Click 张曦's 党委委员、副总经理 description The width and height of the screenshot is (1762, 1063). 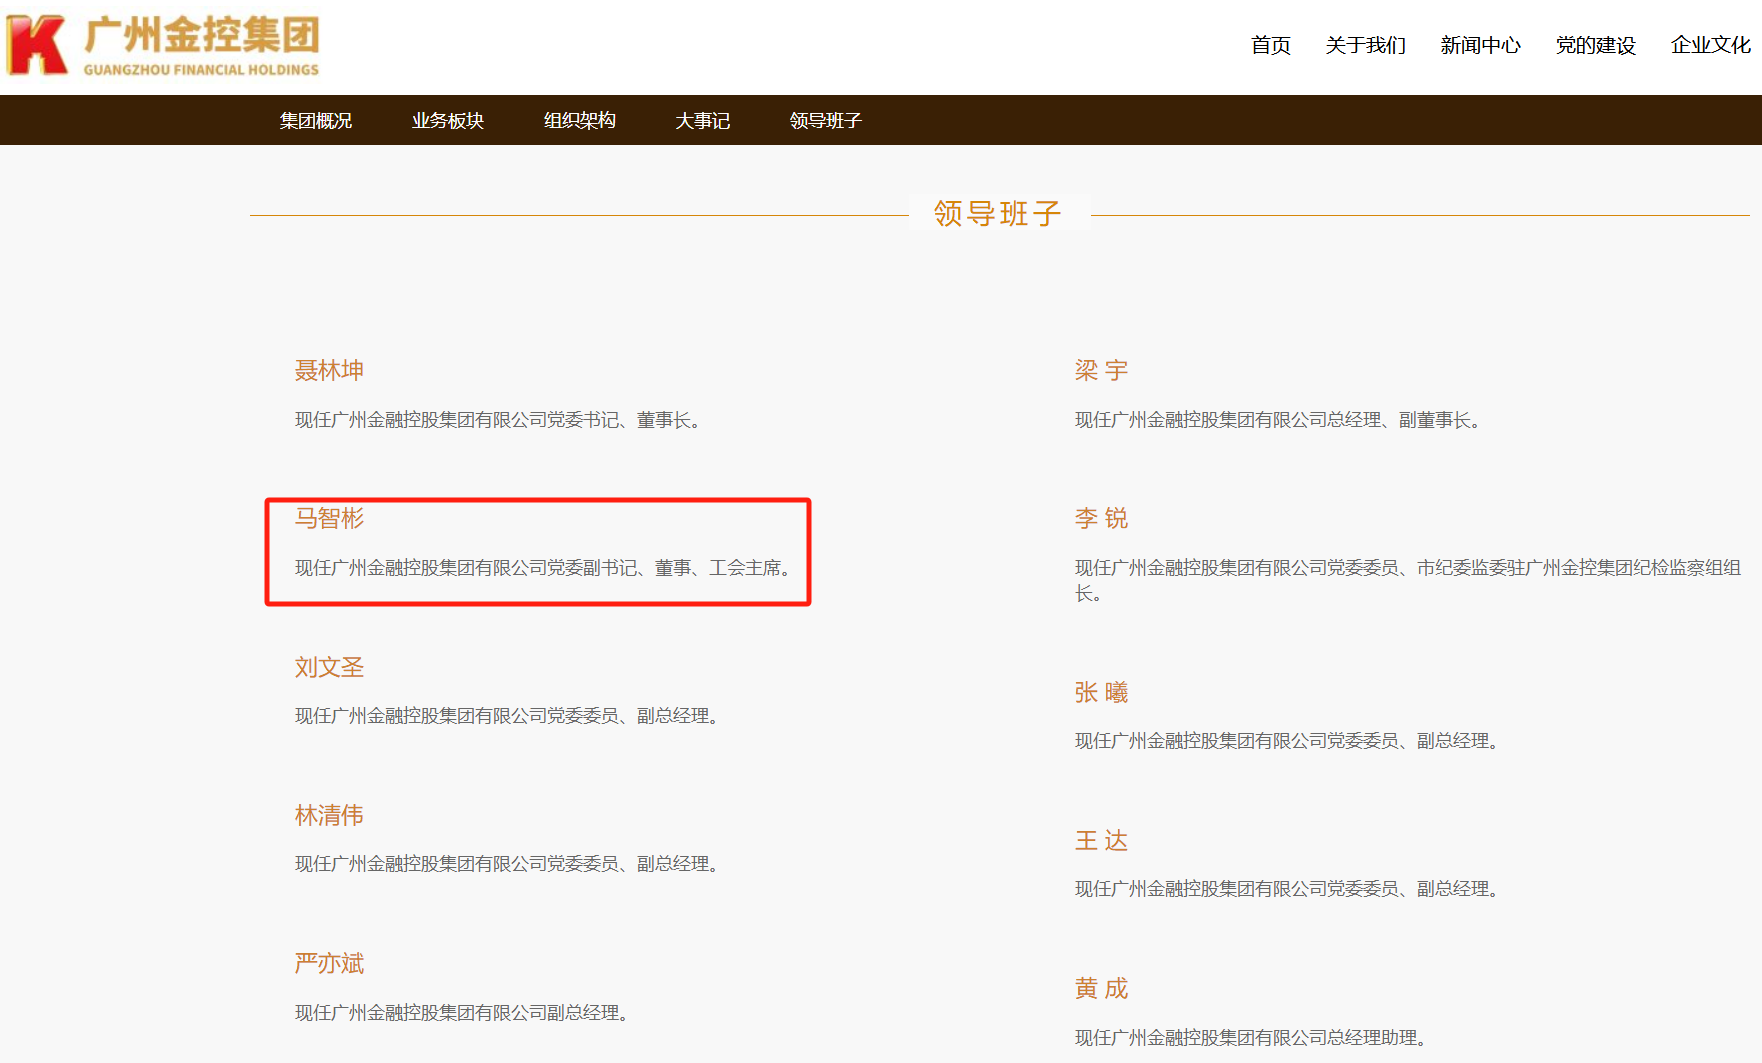click(x=1287, y=741)
